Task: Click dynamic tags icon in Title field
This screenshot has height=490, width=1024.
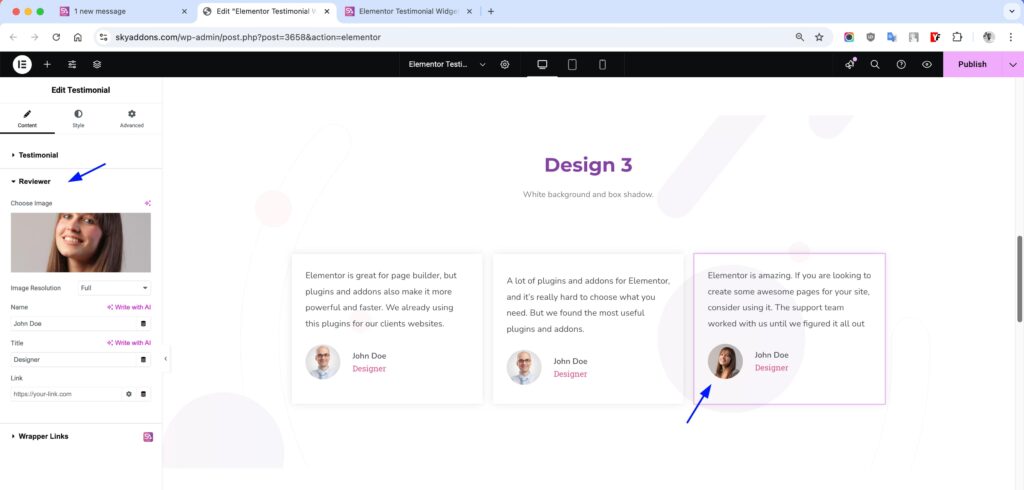Action: 144,359
